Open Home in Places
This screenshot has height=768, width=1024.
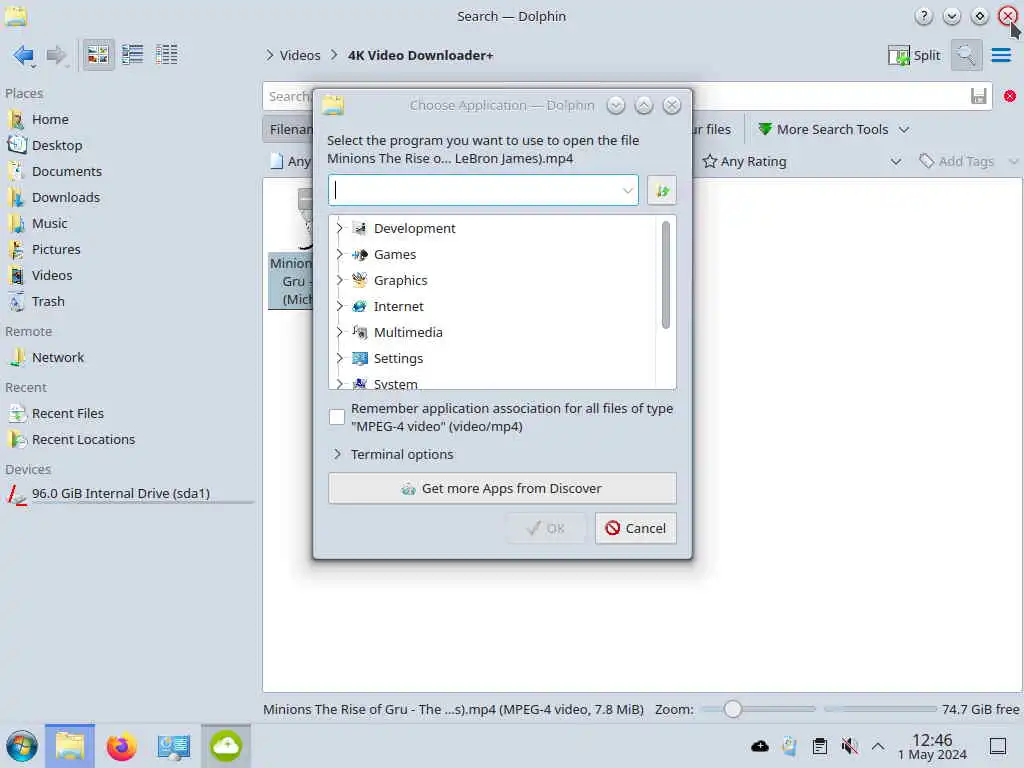click(x=50, y=120)
